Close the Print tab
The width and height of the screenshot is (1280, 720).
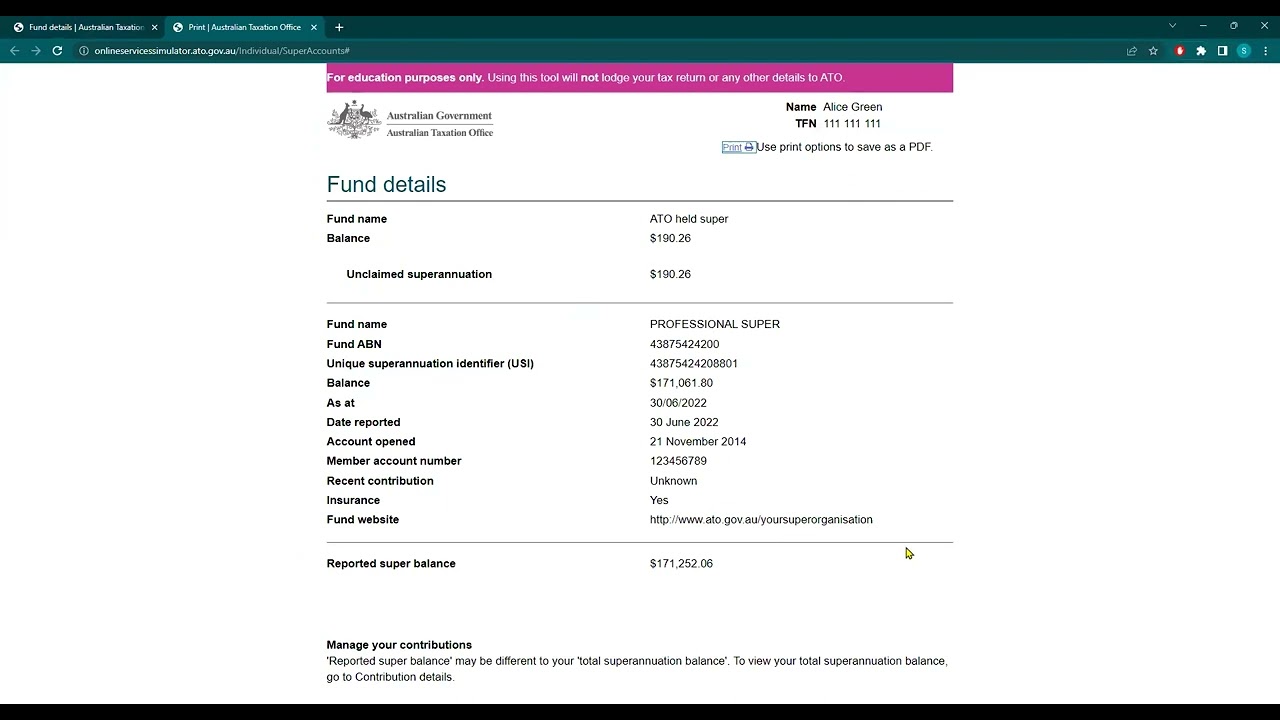pos(313,27)
